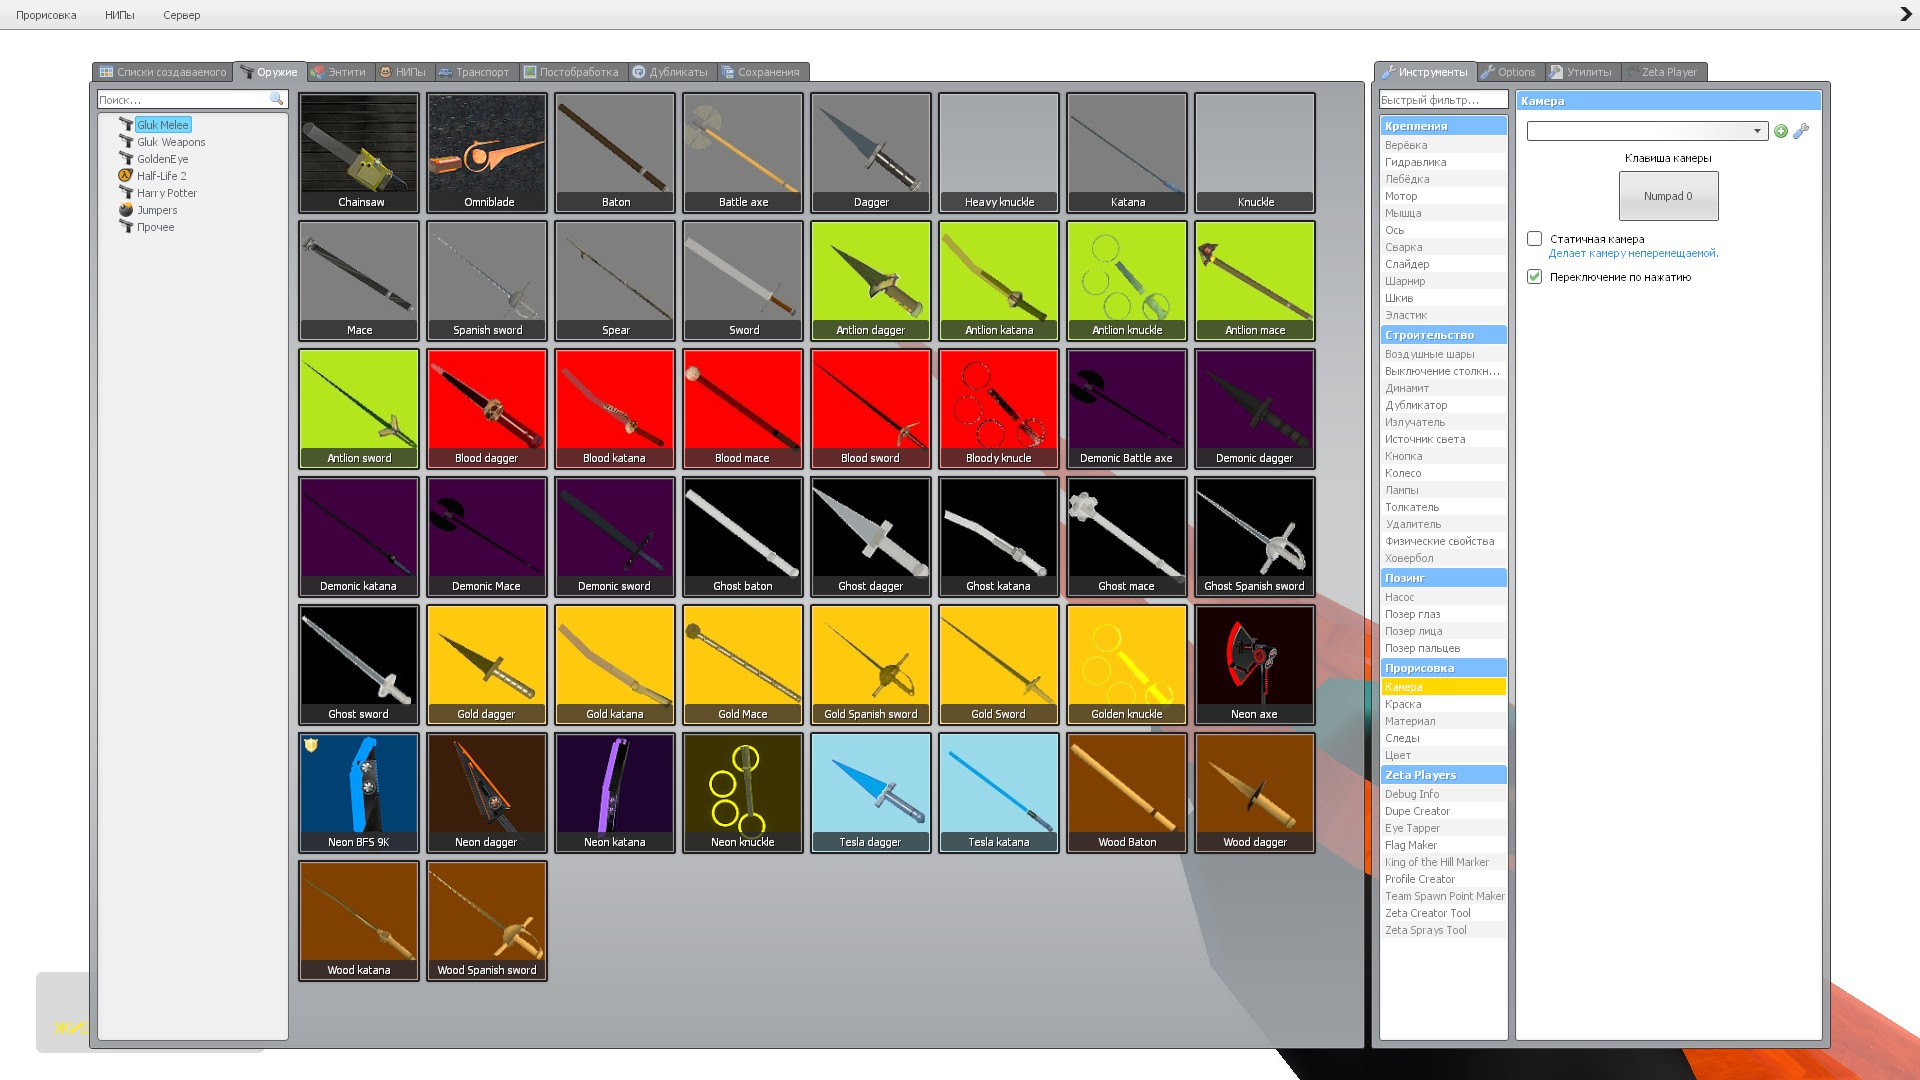The height and width of the screenshot is (1080, 1920).
Task: Collapse the Крепления category header
Action: 1443,126
